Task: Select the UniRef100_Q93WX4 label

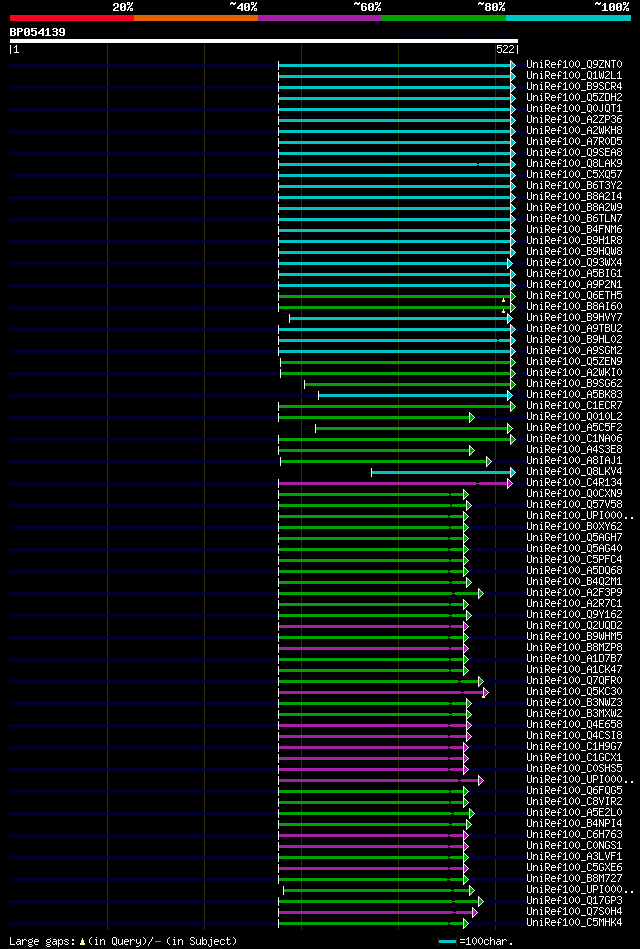Action: [x=574, y=263]
